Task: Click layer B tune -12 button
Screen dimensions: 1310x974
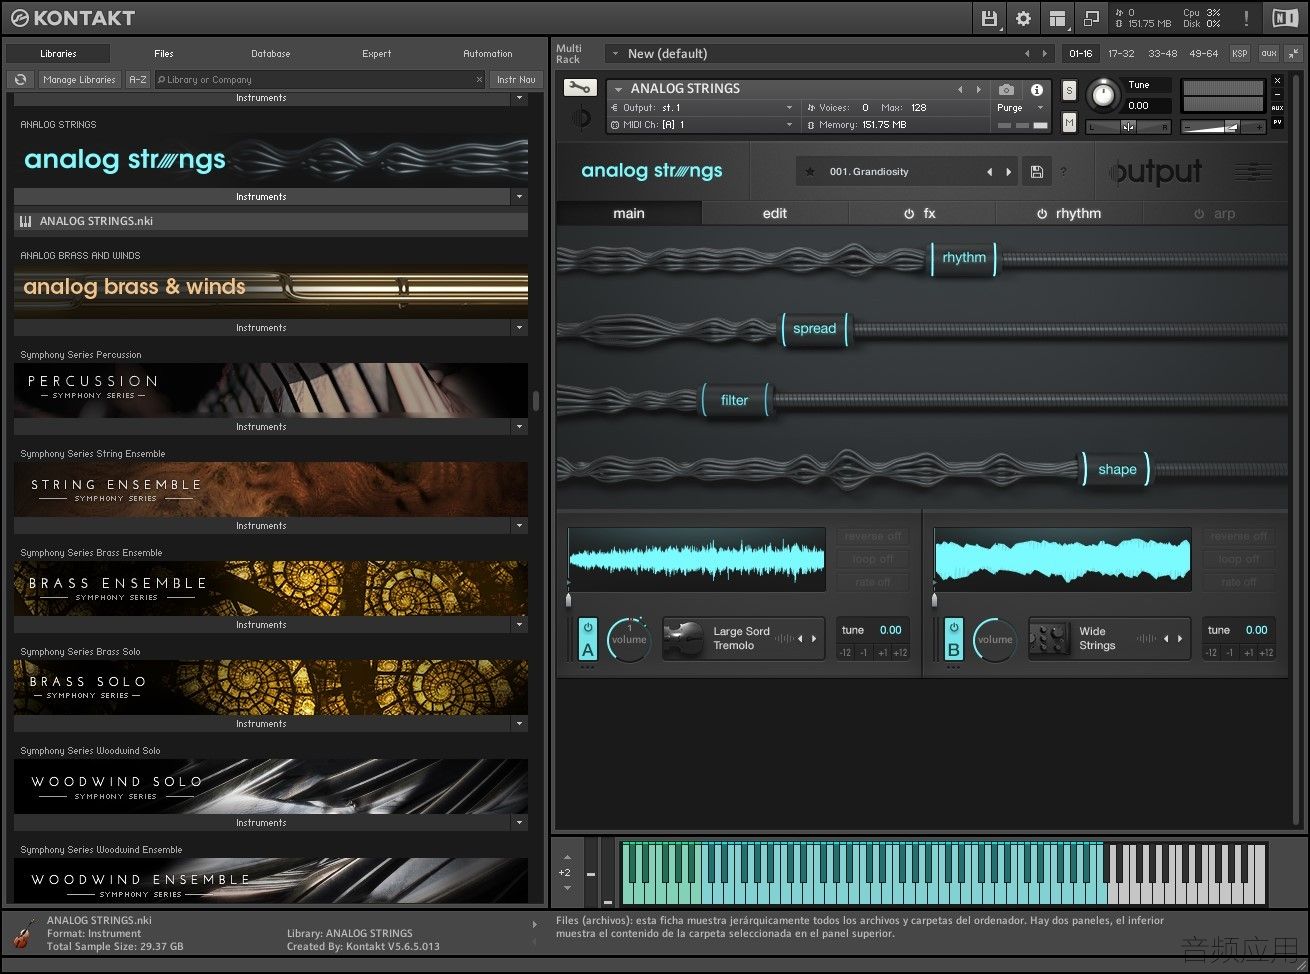Action: coord(1211,653)
